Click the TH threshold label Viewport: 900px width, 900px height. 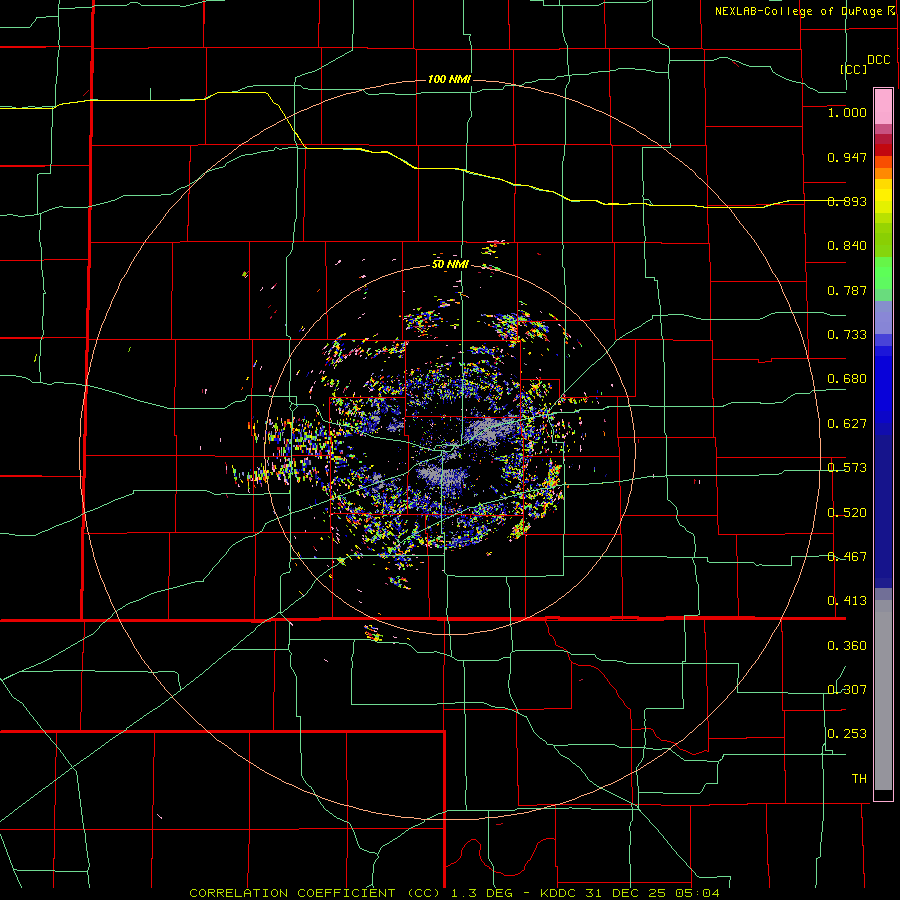pos(859,779)
